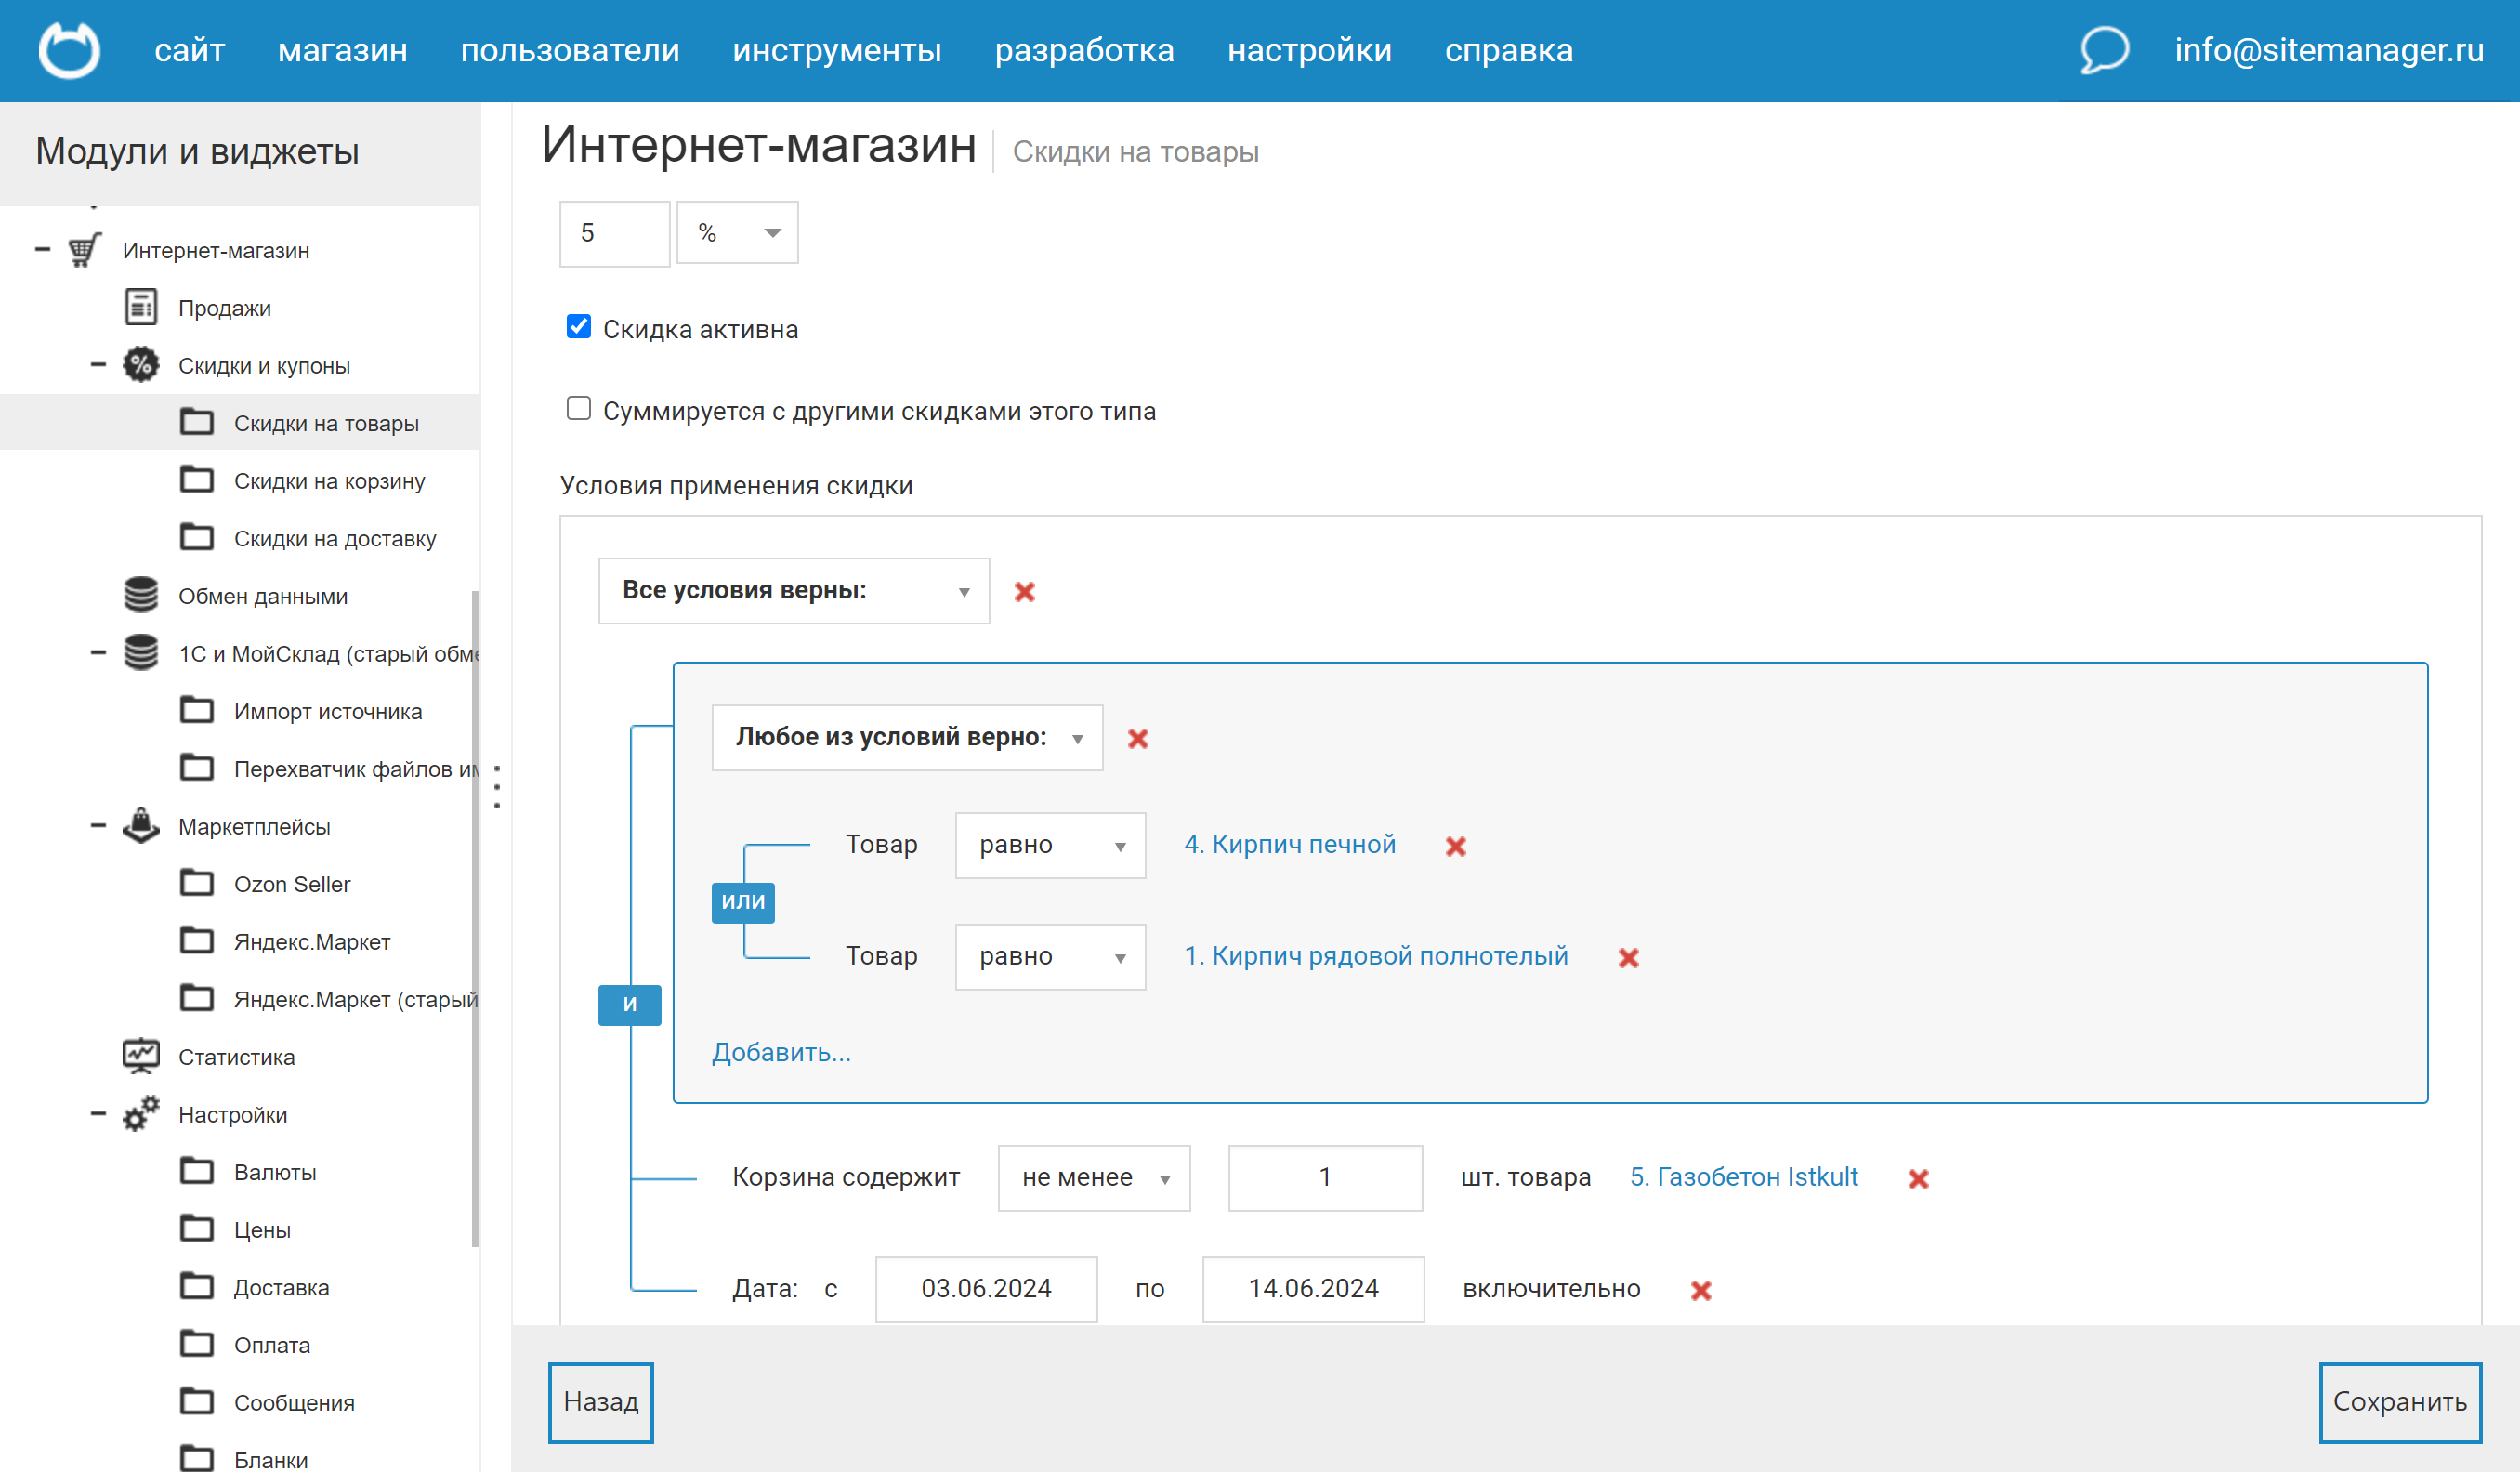The width and height of the screenshot is (2520, 1472).
Task: Open Скидки и купоны percent icon
Action: coord(140,365)
